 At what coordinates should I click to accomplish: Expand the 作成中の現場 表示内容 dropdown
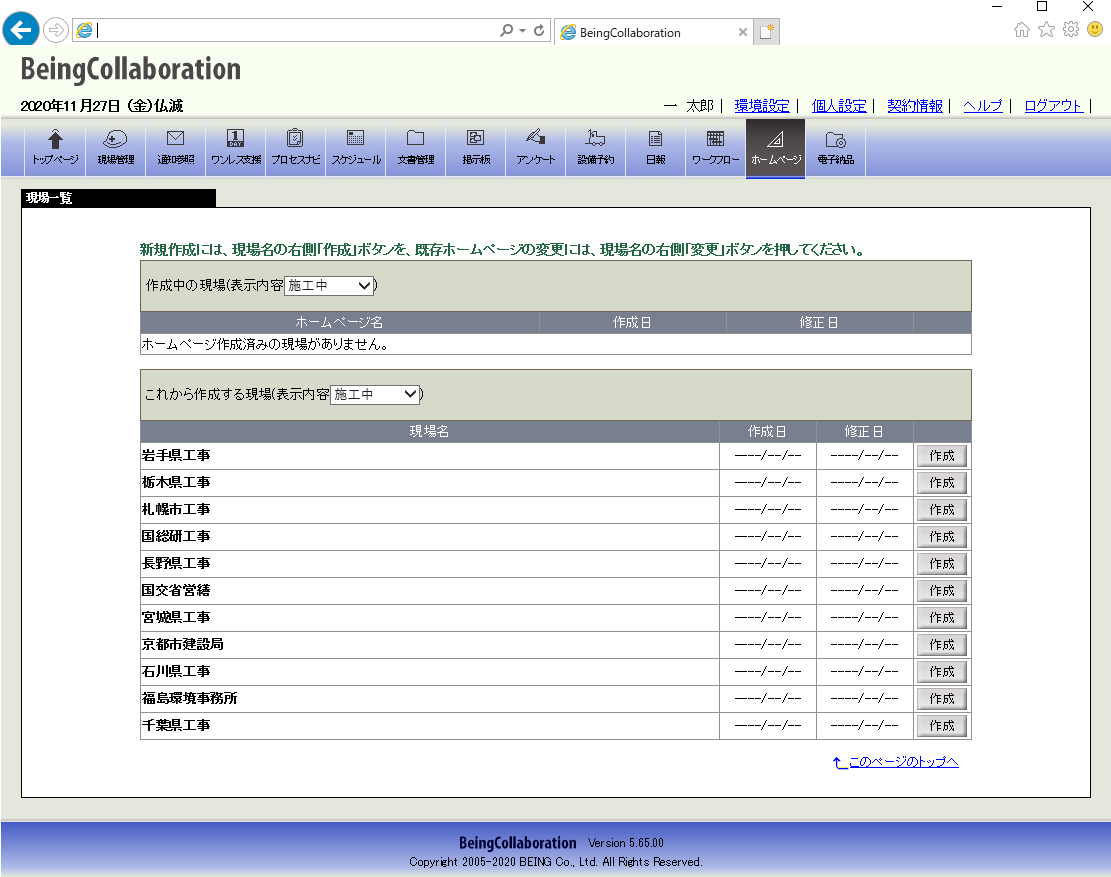[329, 285]
